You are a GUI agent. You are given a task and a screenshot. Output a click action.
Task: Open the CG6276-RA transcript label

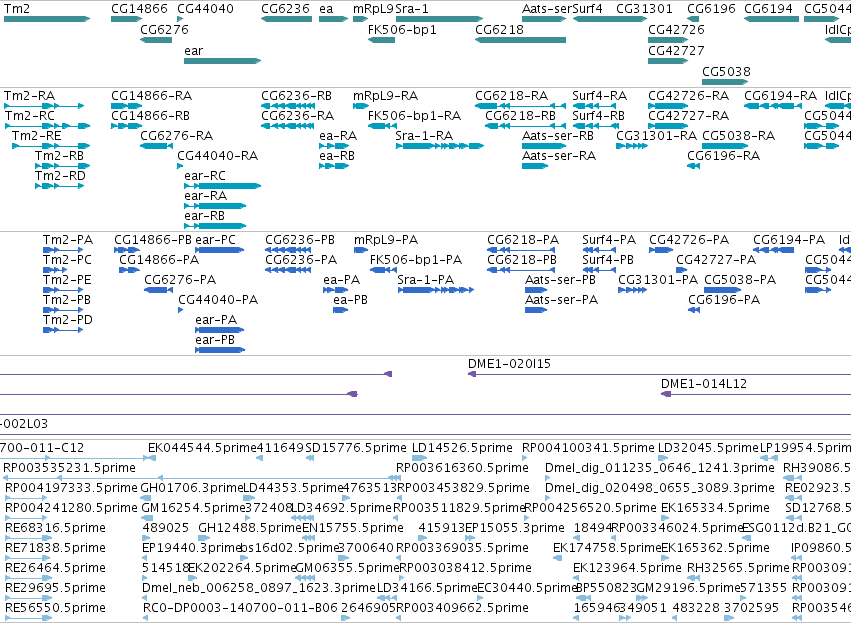tap(176, 136)
